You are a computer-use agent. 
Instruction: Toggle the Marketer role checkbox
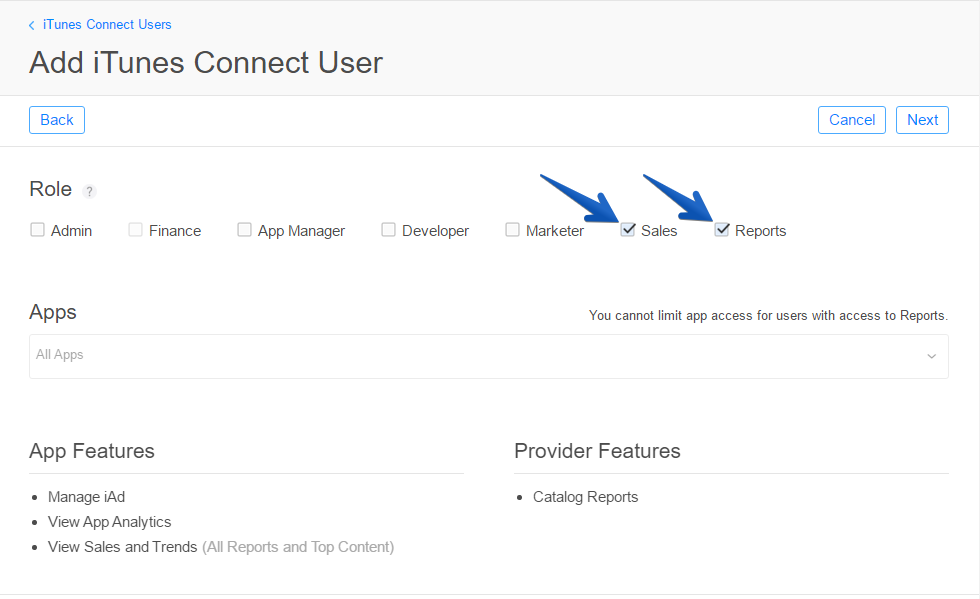click(x=513, y=230)
